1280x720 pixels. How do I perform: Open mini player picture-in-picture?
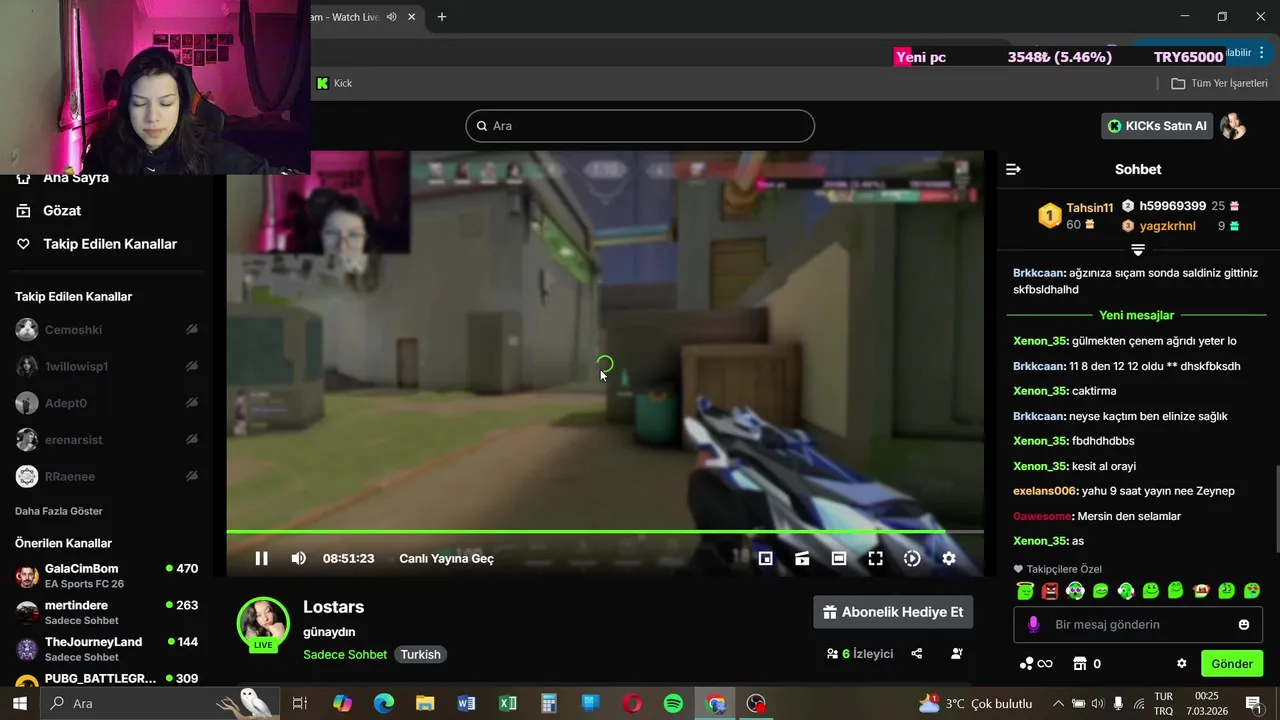(x=765, y=559)
